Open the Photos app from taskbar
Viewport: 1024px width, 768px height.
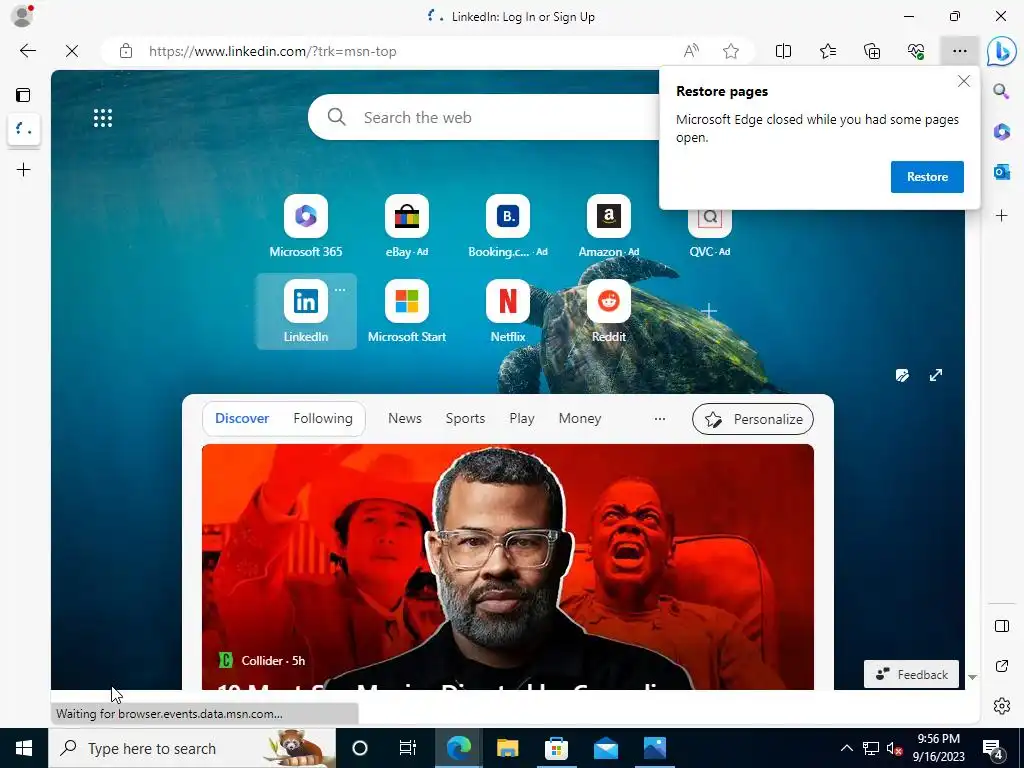(654, 748)
